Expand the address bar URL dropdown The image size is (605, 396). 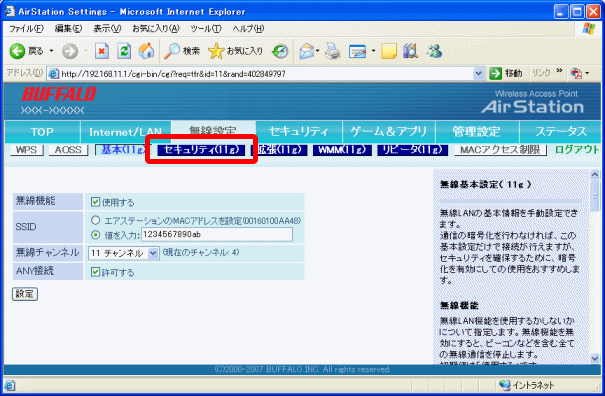478,73
